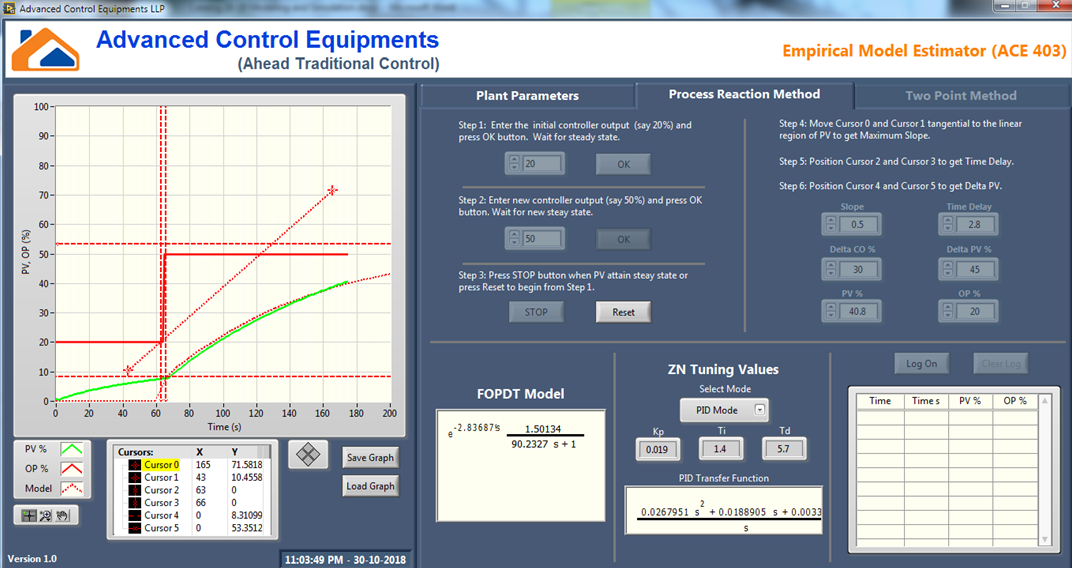The width and height of the screenshot is (1072, 568).
Task: Switch to the Process Reaction Method tab
Action: 745,94
